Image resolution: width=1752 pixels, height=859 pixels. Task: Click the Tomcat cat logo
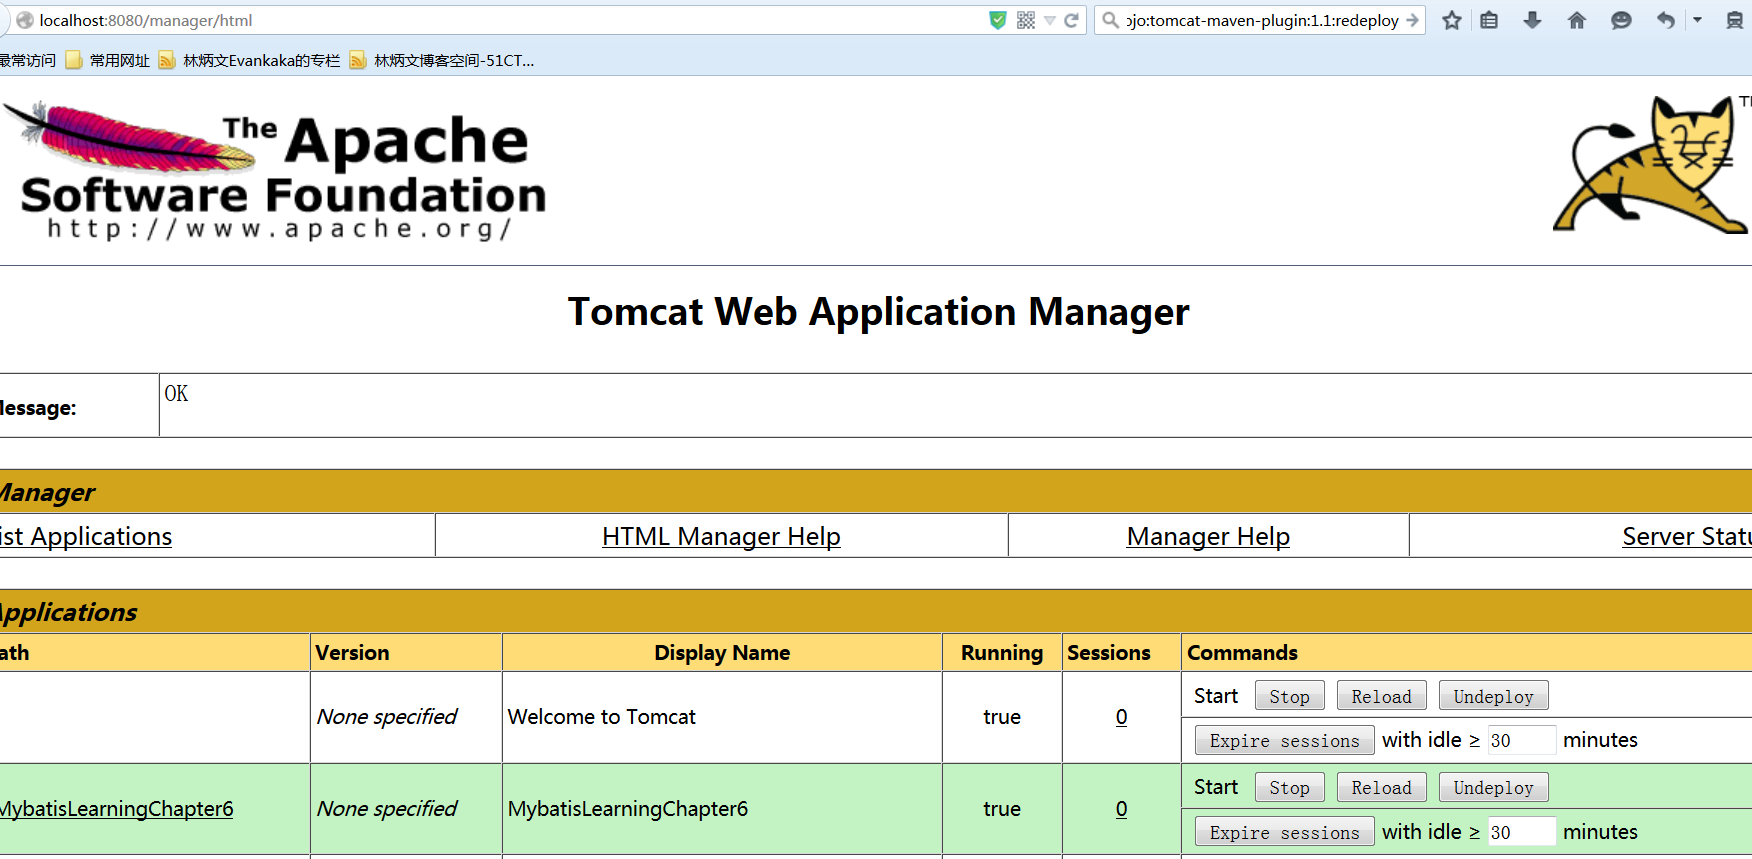point(1650,165)
